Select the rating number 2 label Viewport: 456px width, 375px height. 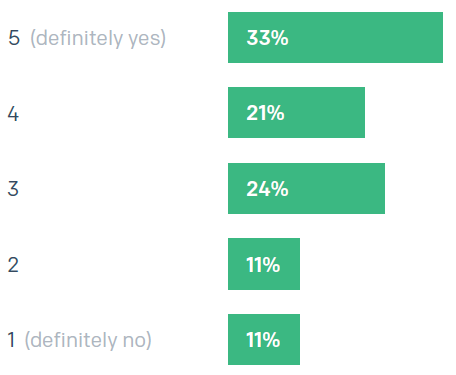(13, 265)
